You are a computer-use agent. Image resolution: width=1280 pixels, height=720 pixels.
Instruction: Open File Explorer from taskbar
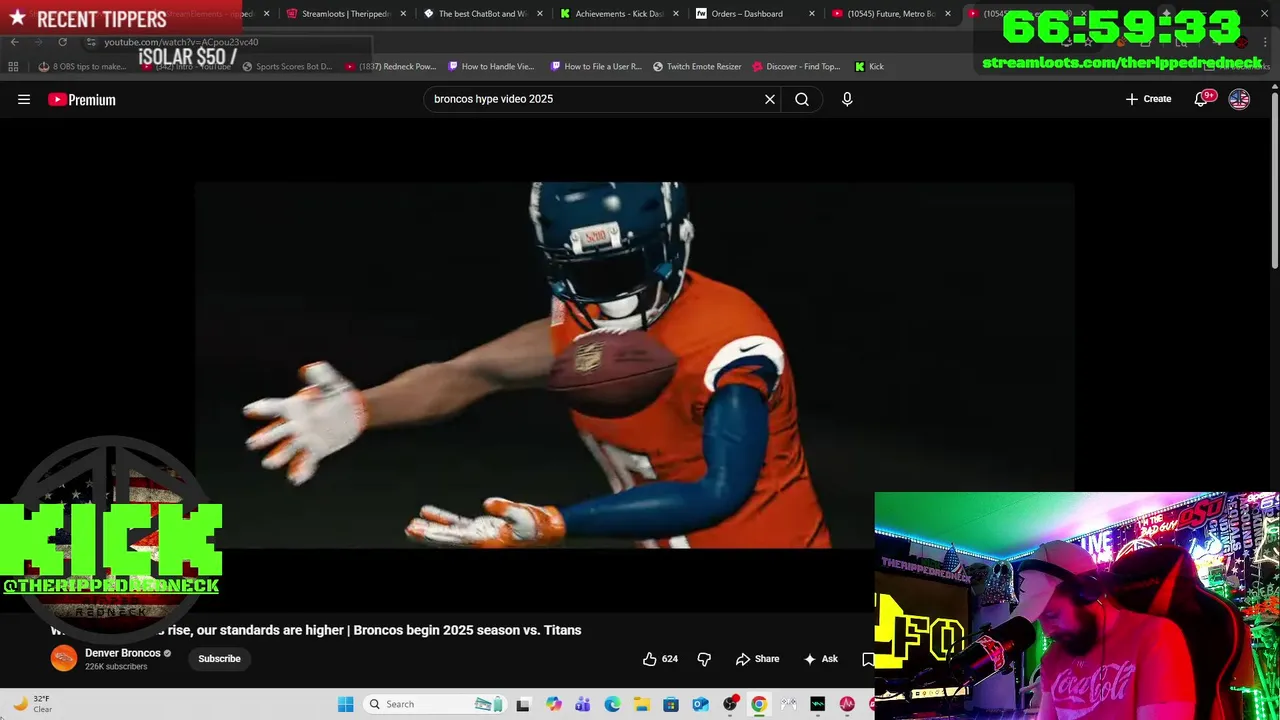click(x=641, y=704)
